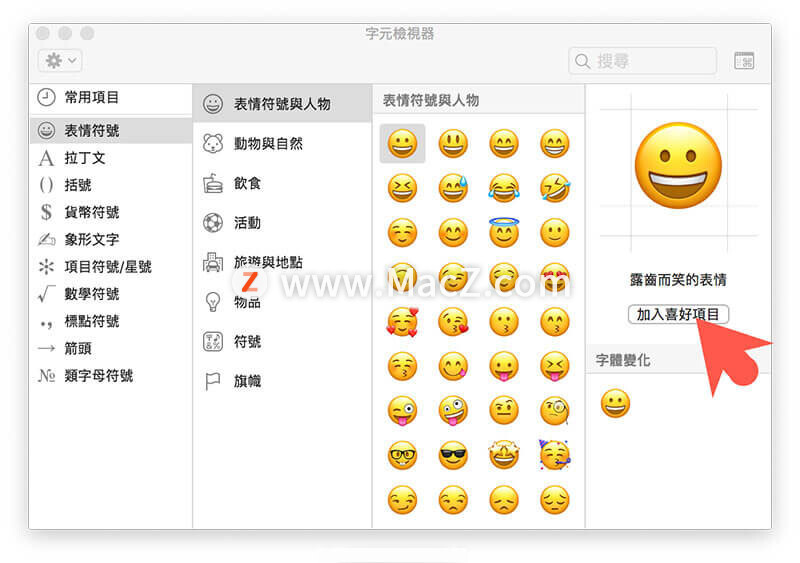Select 括號 in the sidebar
Viewport: 800px width, 563px height.
point(110,185)
